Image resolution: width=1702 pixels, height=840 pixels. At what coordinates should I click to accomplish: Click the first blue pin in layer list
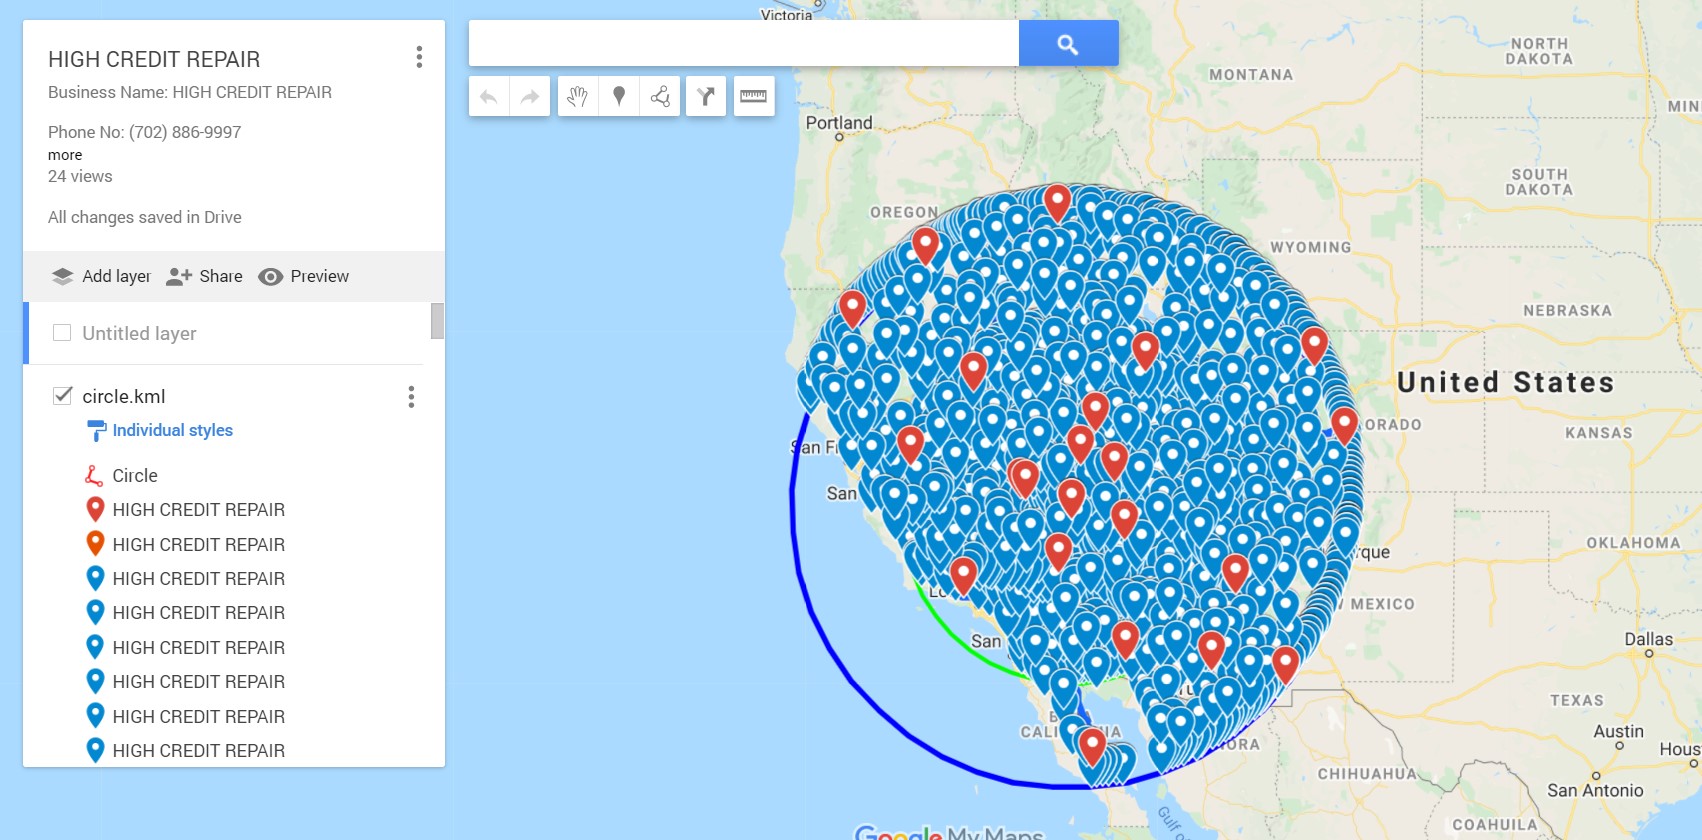click(95, 578)
